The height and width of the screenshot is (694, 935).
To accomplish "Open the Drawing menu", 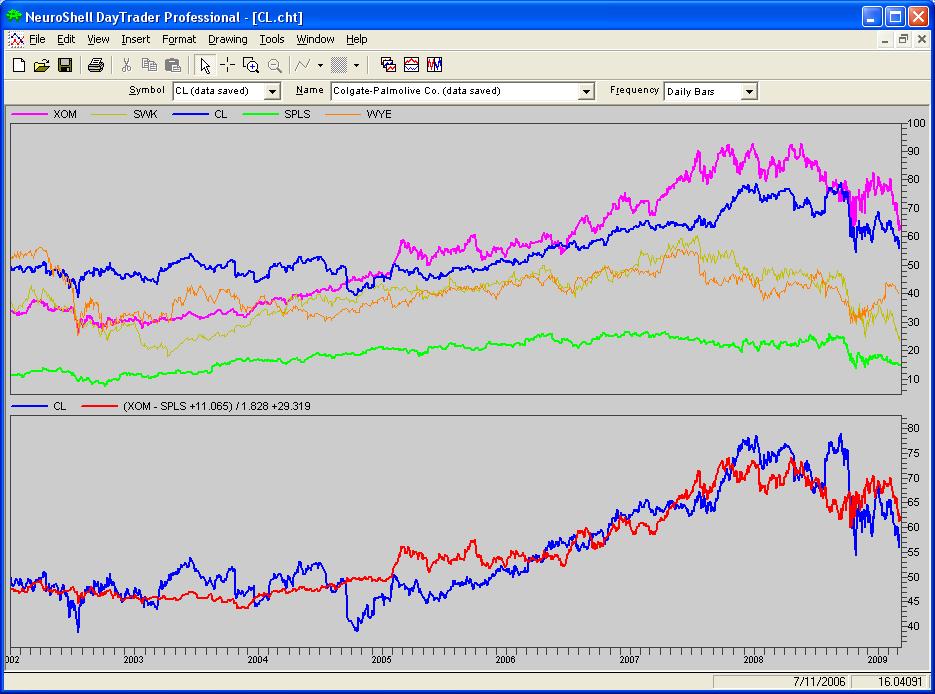I will click(227, 39).
